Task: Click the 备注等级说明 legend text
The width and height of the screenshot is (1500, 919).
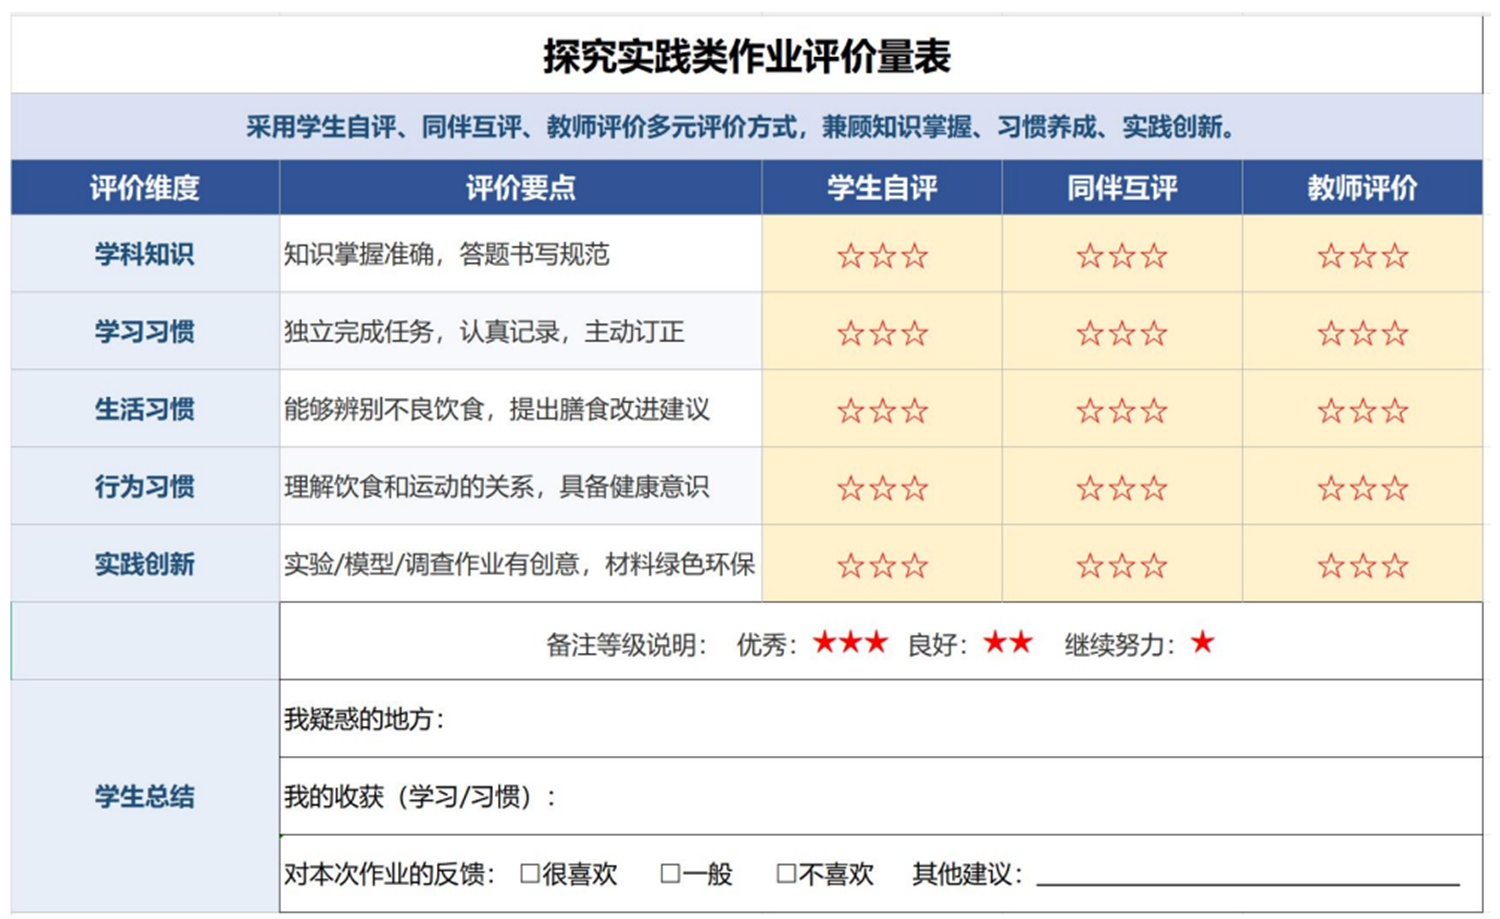Action: [x=626, y=644]
